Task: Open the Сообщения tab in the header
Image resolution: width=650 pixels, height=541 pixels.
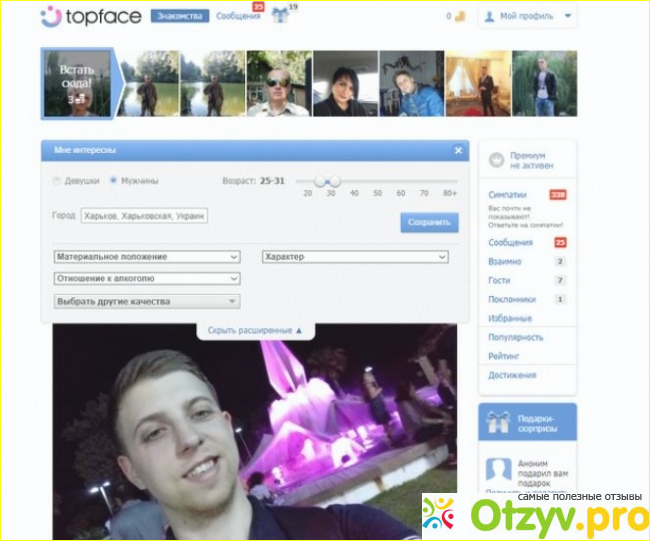Action: tap(236, 17)
